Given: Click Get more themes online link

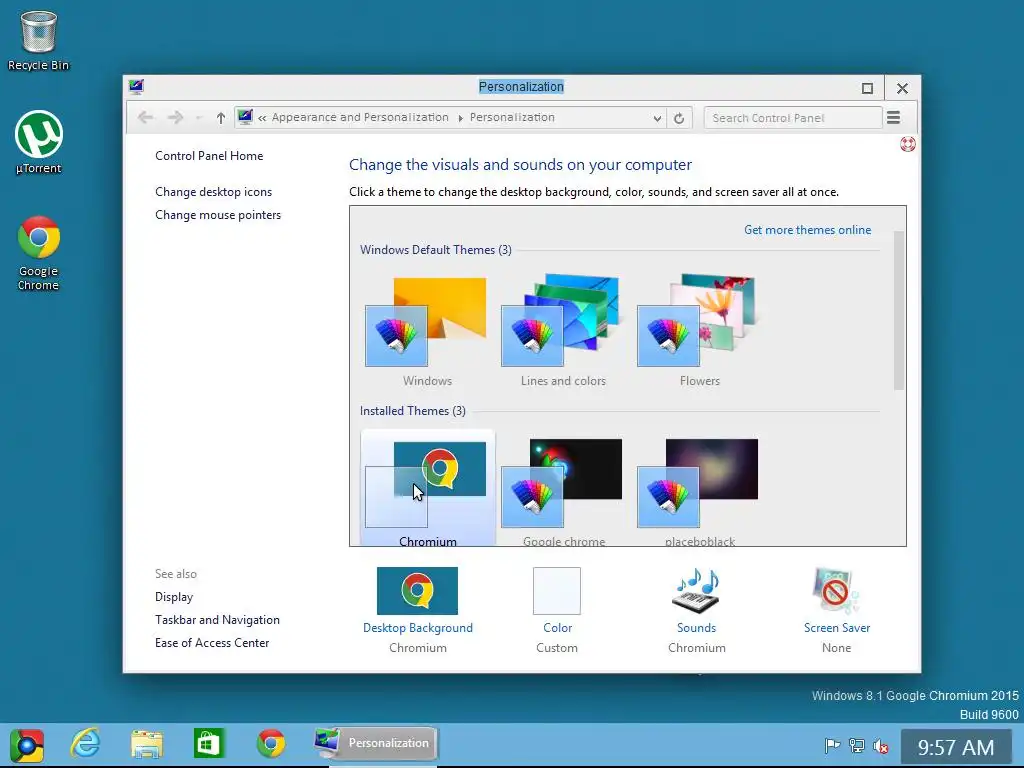Looking at the screenshot, I should (807, 230).
